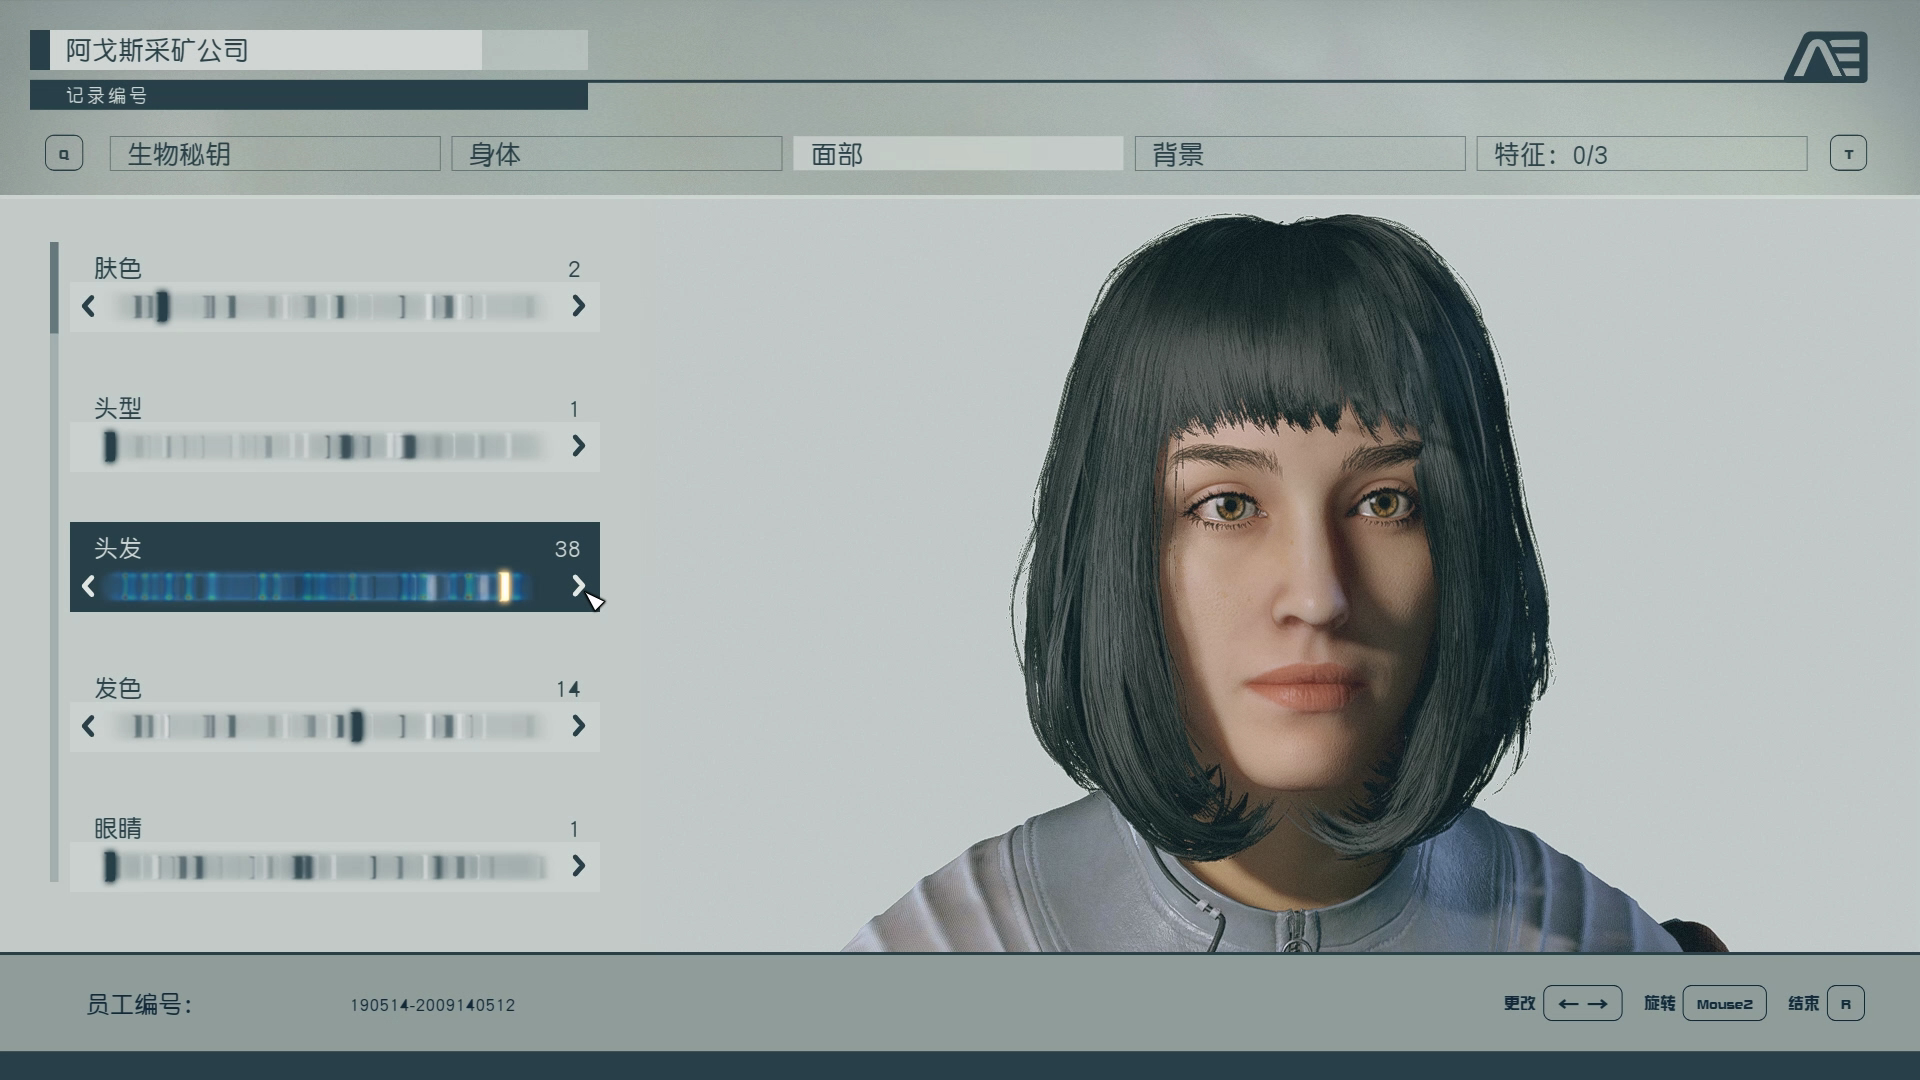Click the 旋转 Mouse2 button
The width and height of the screenshot is (1920, 1080).
[1724, 1003]
